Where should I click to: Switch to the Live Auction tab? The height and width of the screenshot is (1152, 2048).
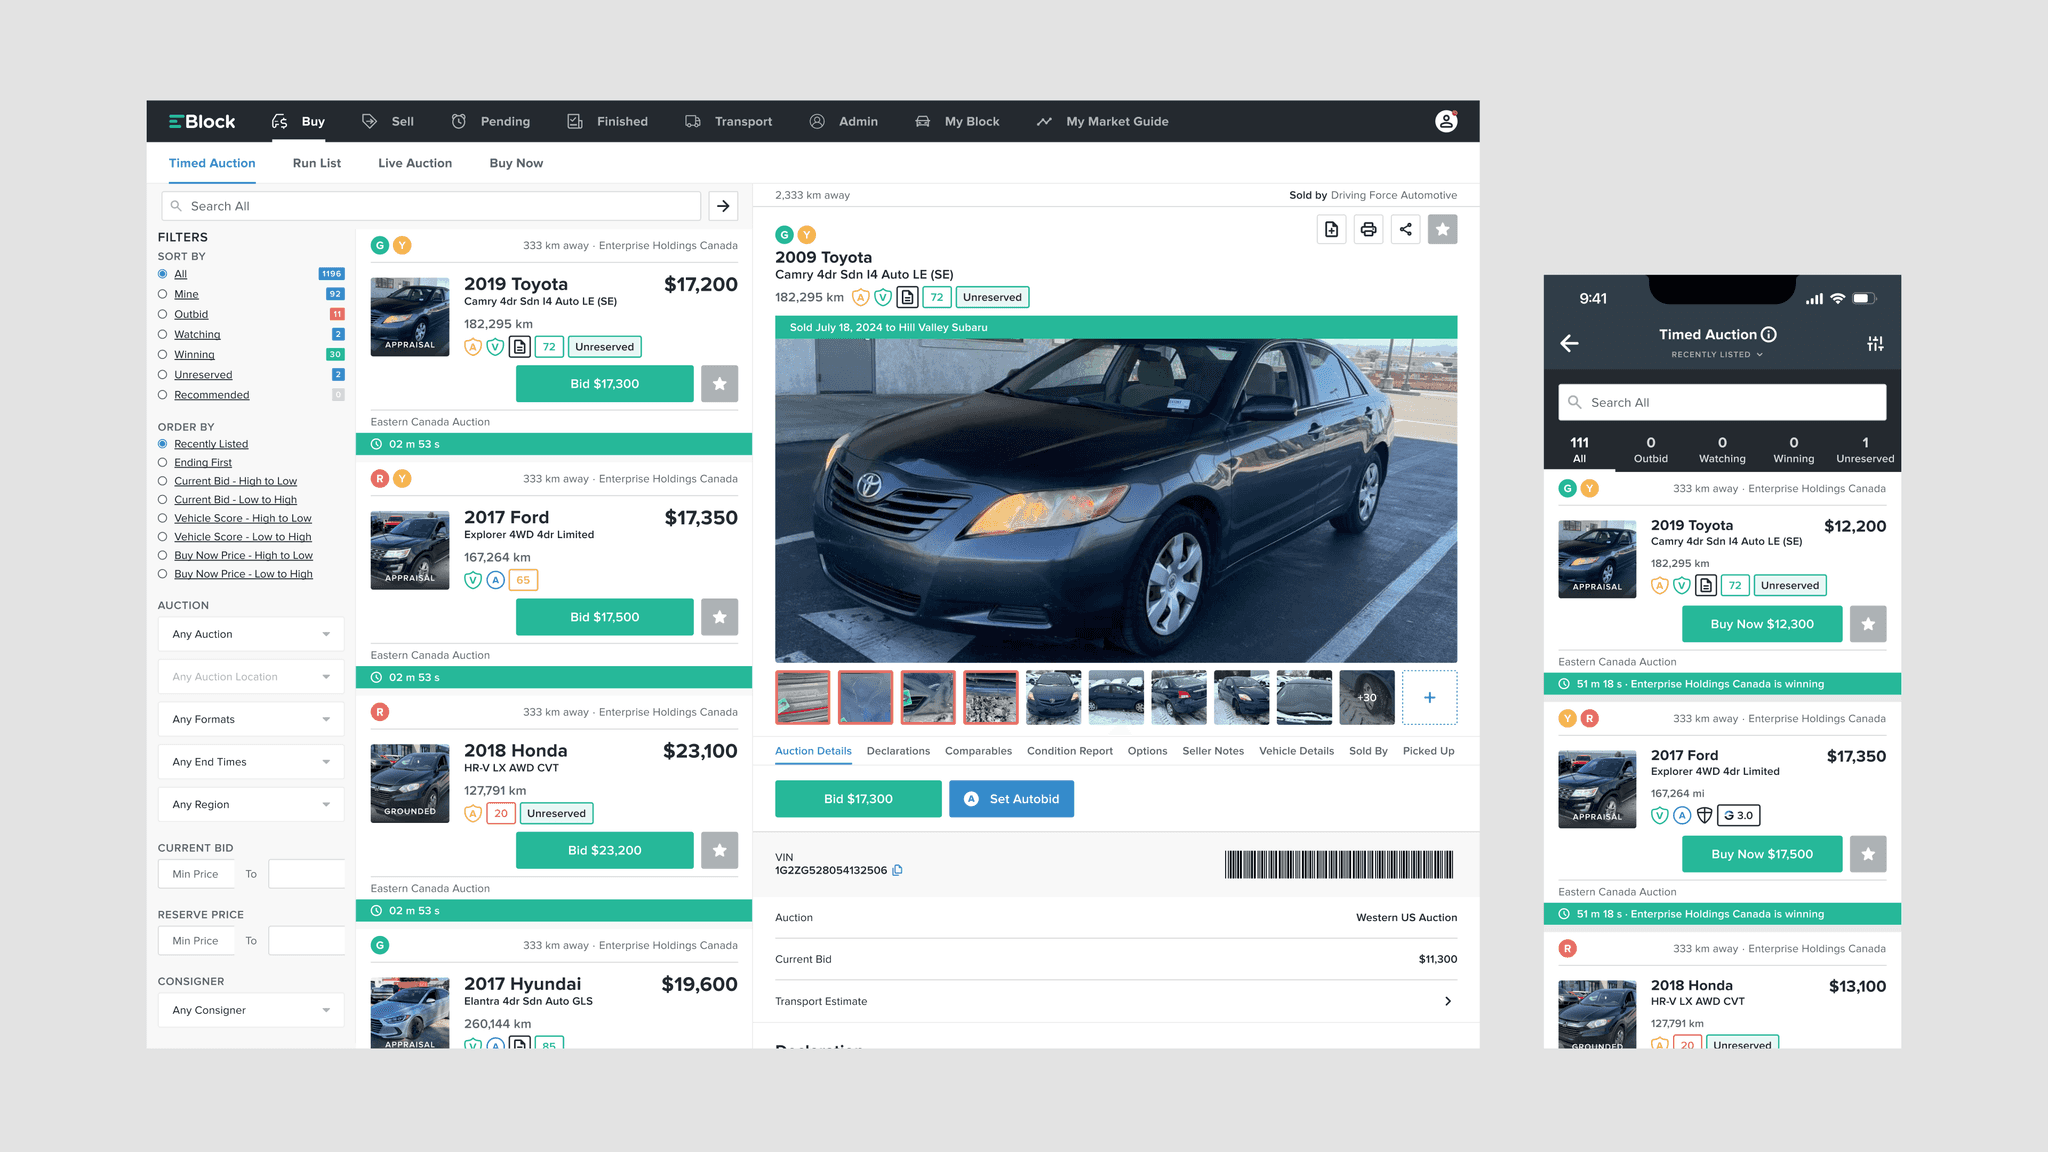(x=414, y=163)
